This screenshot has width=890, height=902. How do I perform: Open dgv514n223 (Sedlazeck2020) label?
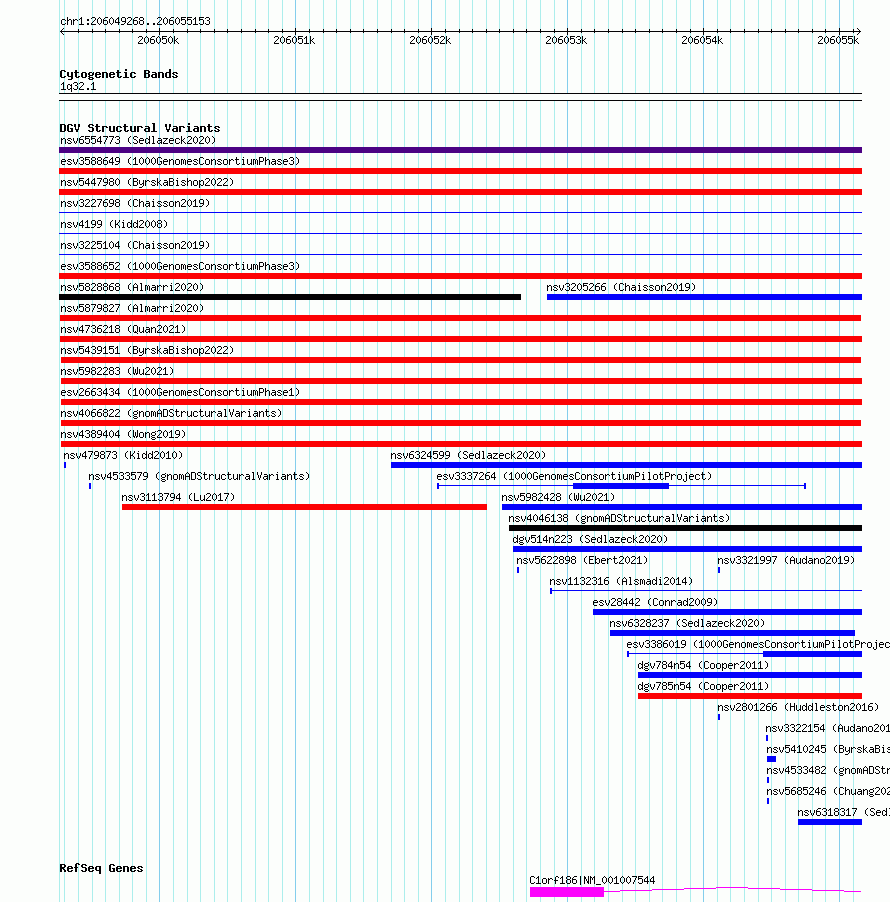point(590,540)
